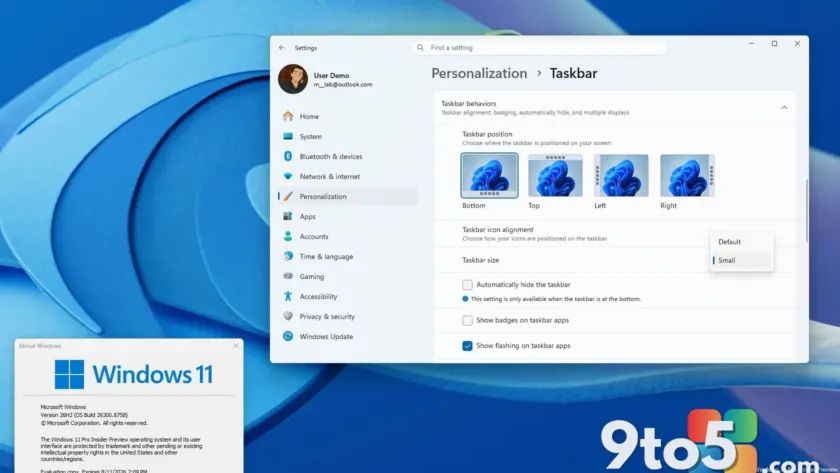Screen dimensions: 840x473
Task: Select Right taskbar position thumbnail
Action: pos(687,176)
